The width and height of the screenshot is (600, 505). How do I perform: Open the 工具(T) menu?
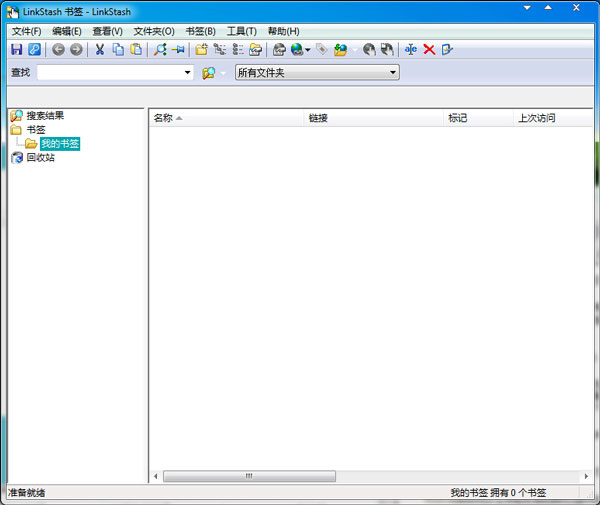tap(241, 31)
